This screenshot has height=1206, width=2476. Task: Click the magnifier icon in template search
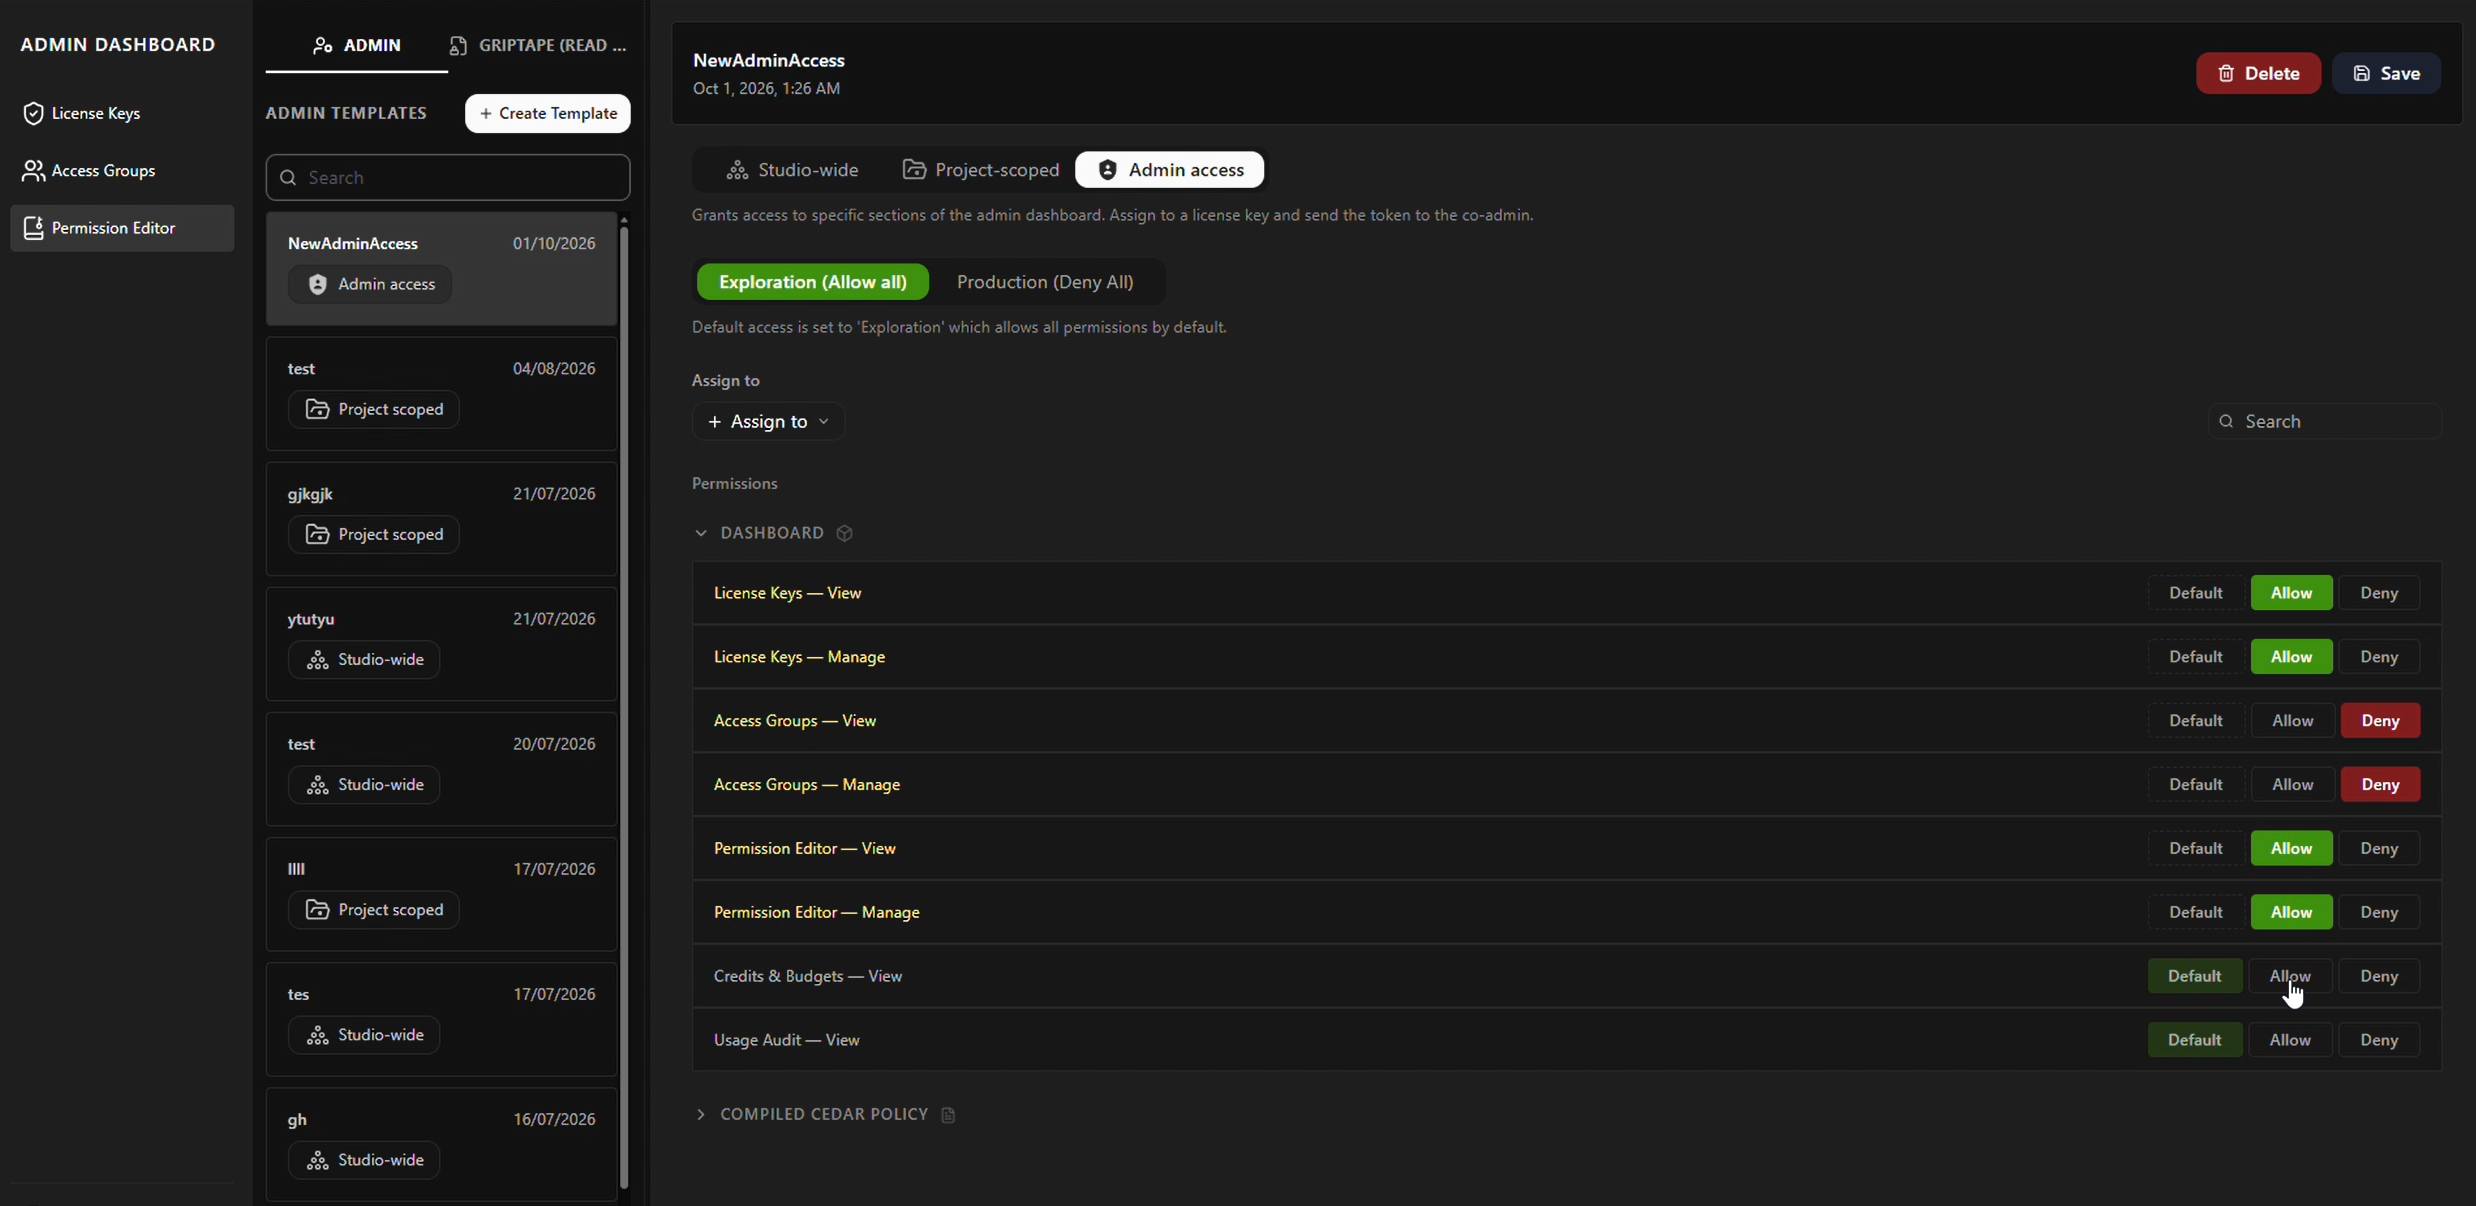pyautogui.click(x=289, y=177)
